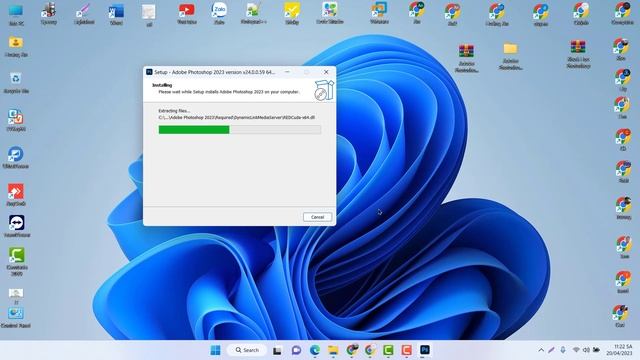640x360 pixels.
Task: Launch the Notepad++ desktop shortcut
Action: 253,13
